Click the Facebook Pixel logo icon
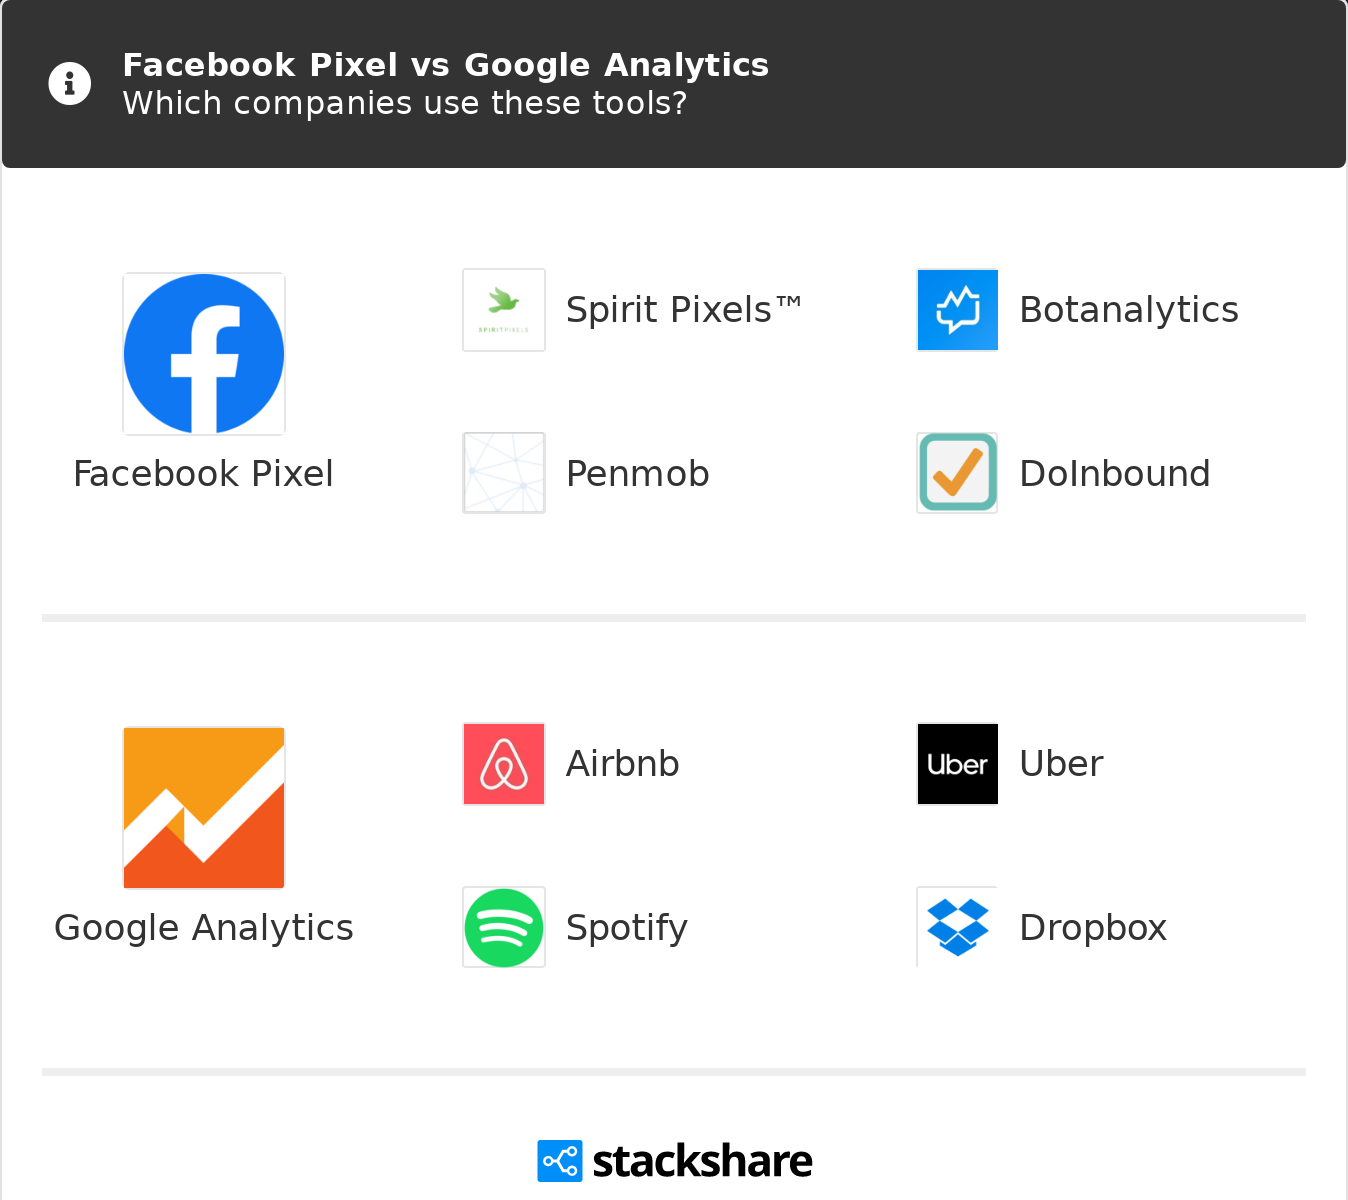Viewport: 1348px width, 1200px height. click(x=204, y=354)
